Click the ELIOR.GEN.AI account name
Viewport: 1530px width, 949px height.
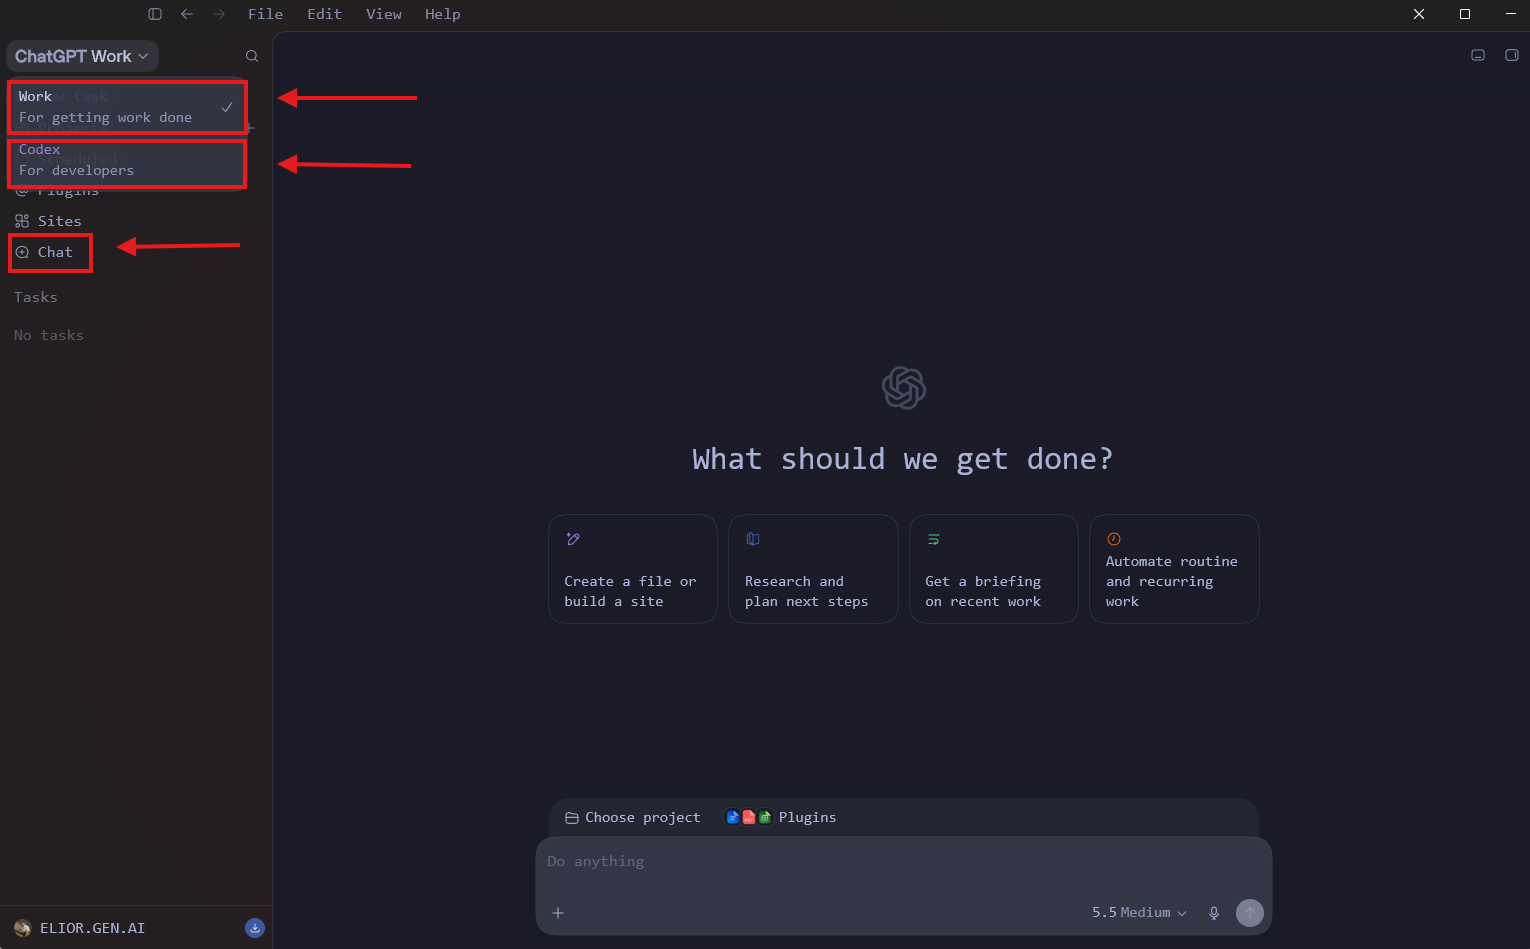coord(93,928)
